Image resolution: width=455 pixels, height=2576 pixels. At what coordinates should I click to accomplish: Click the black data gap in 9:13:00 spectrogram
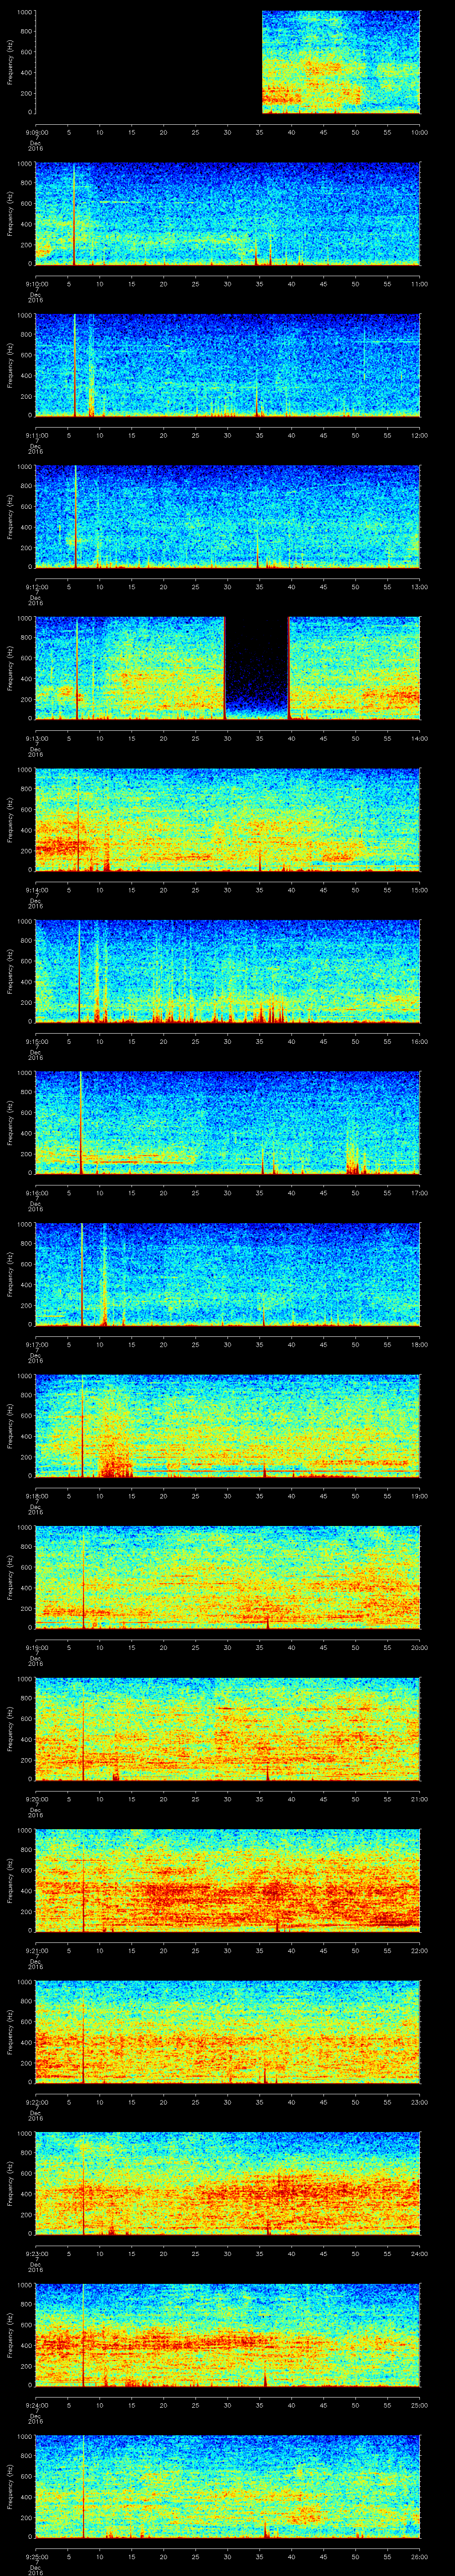pyautogui.click(x=257, y=668)
